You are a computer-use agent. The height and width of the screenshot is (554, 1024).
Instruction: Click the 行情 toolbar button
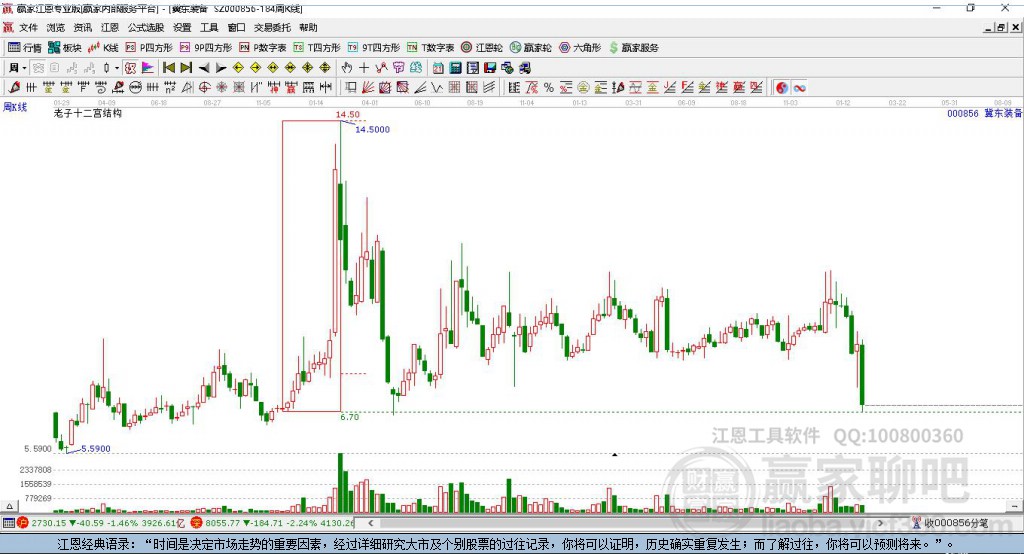(25, 48)
